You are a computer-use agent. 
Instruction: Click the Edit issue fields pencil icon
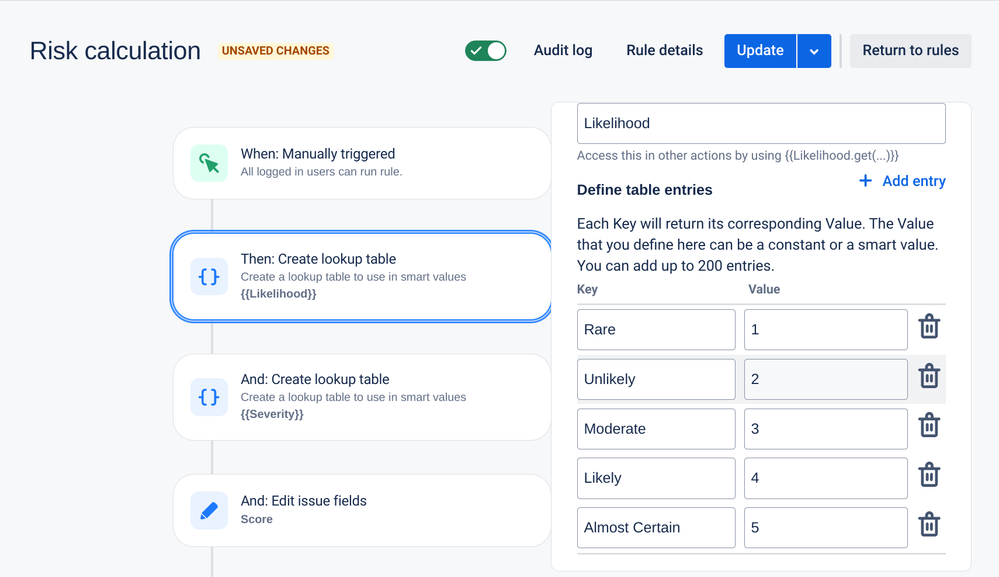[x=209, y=511]
